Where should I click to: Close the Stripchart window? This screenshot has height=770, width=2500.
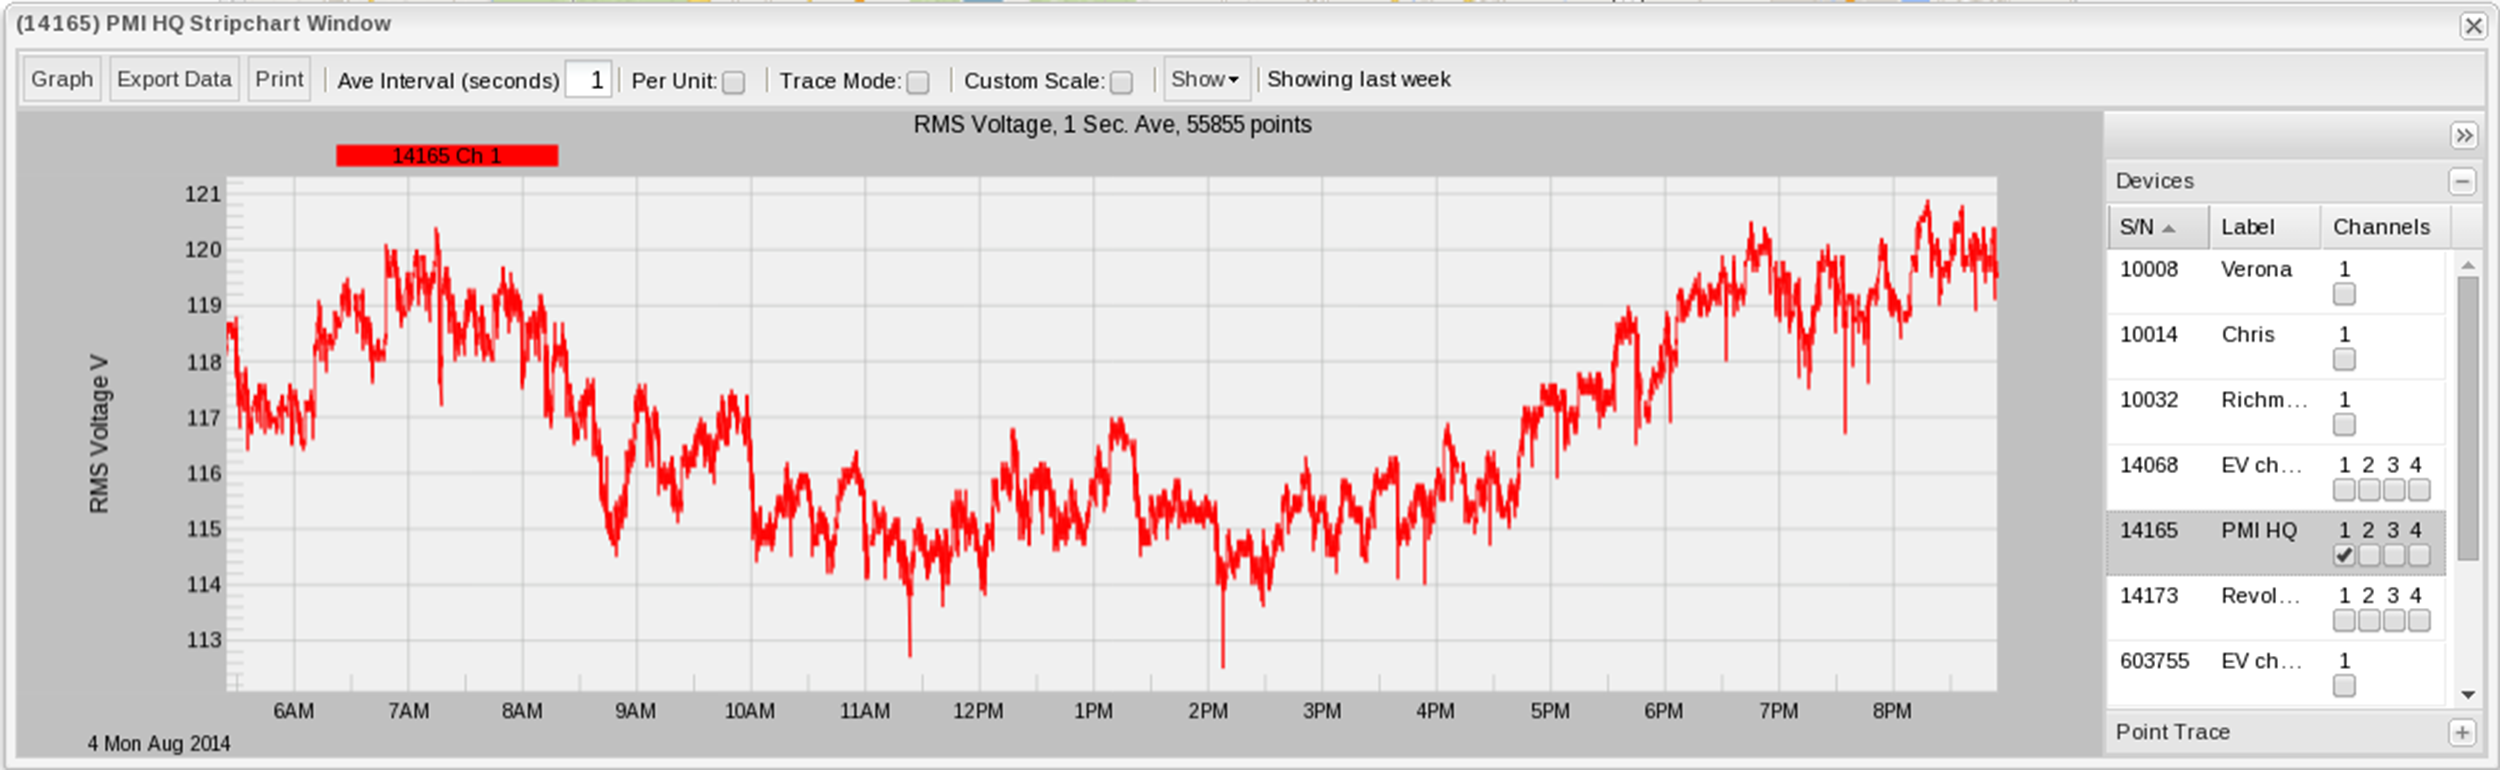coord(2473,25)
